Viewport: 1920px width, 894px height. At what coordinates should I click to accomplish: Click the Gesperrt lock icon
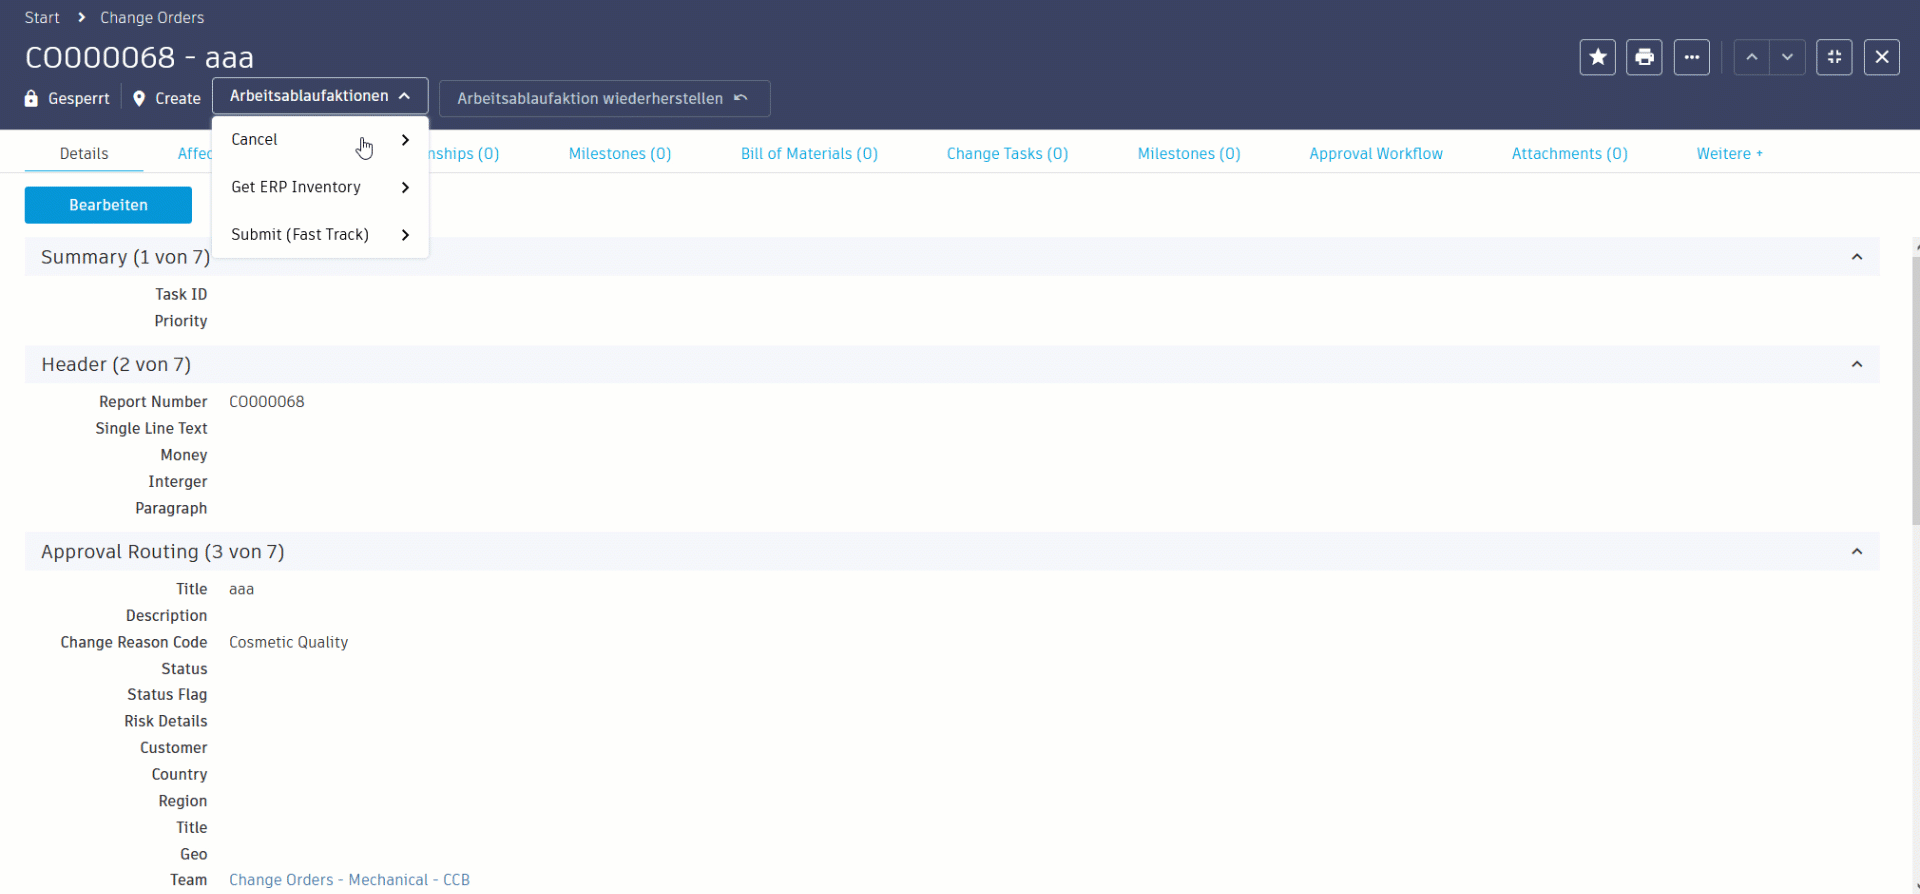click(31, 98)
